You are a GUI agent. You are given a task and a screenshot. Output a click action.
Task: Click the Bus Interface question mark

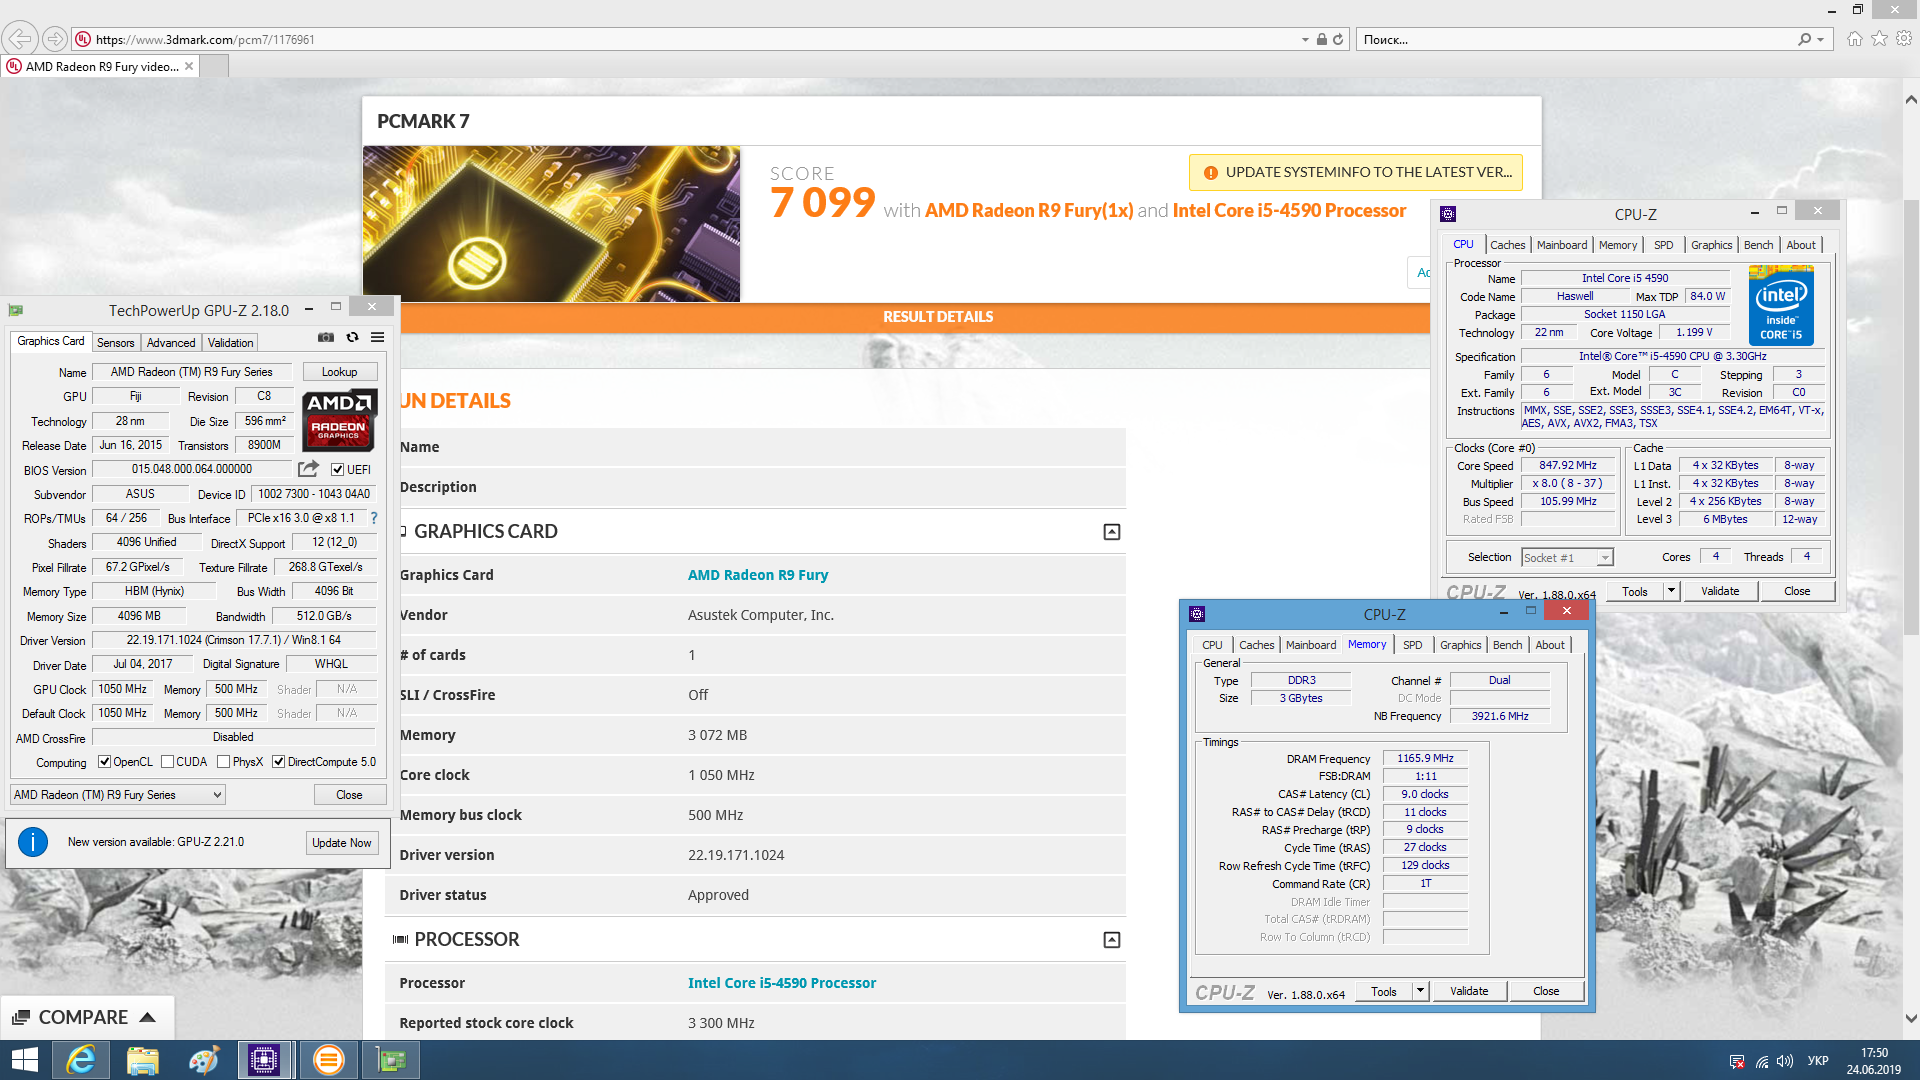click(x=374, y=518)
